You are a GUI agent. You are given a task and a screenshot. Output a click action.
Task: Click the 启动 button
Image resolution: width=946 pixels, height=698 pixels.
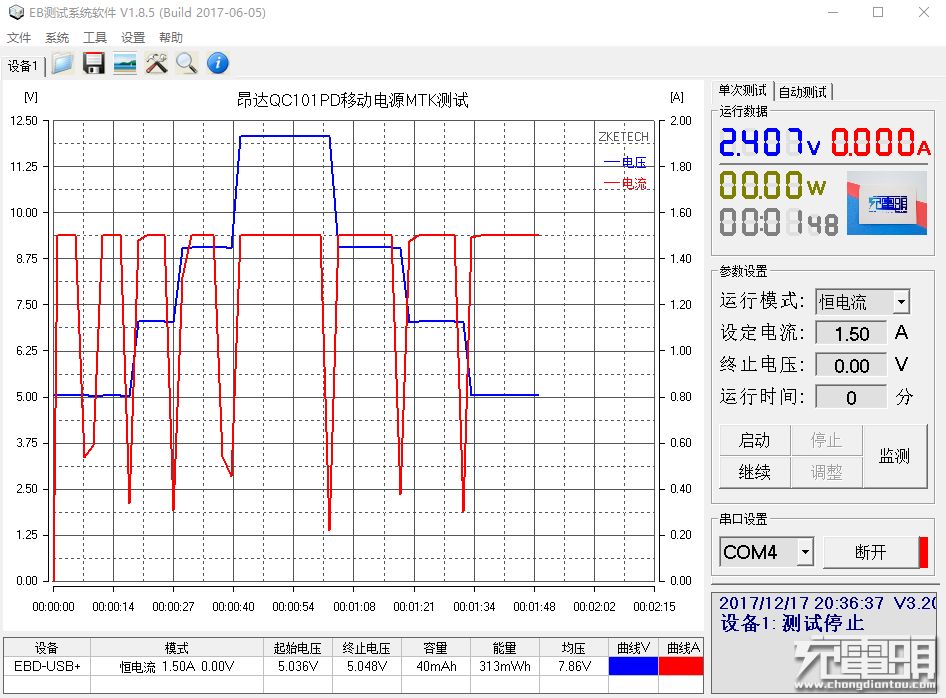pos(754,440)
